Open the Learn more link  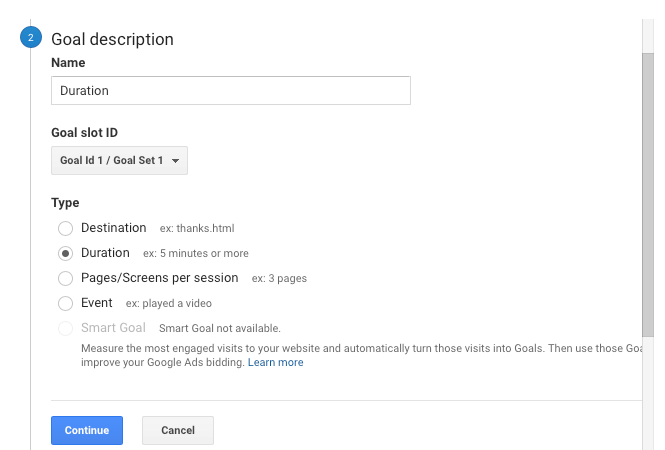tap(276, 362)
